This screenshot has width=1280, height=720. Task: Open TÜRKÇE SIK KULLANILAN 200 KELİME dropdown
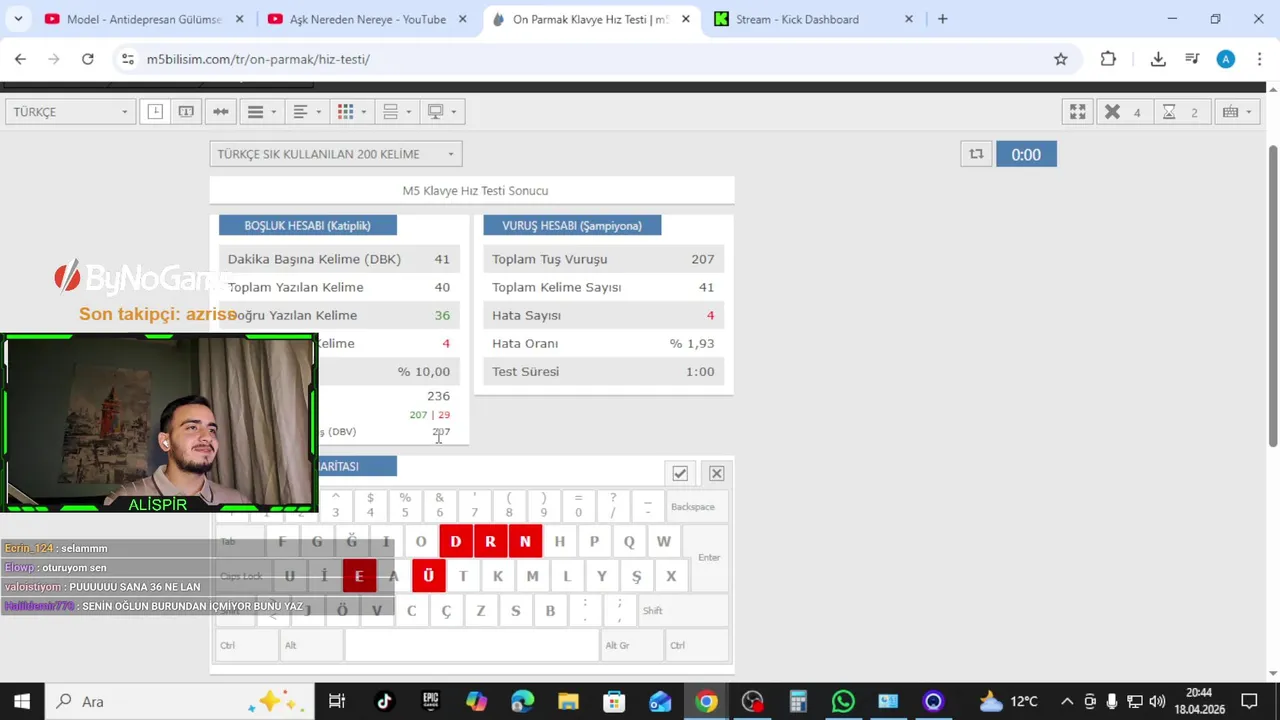(336, 154)
